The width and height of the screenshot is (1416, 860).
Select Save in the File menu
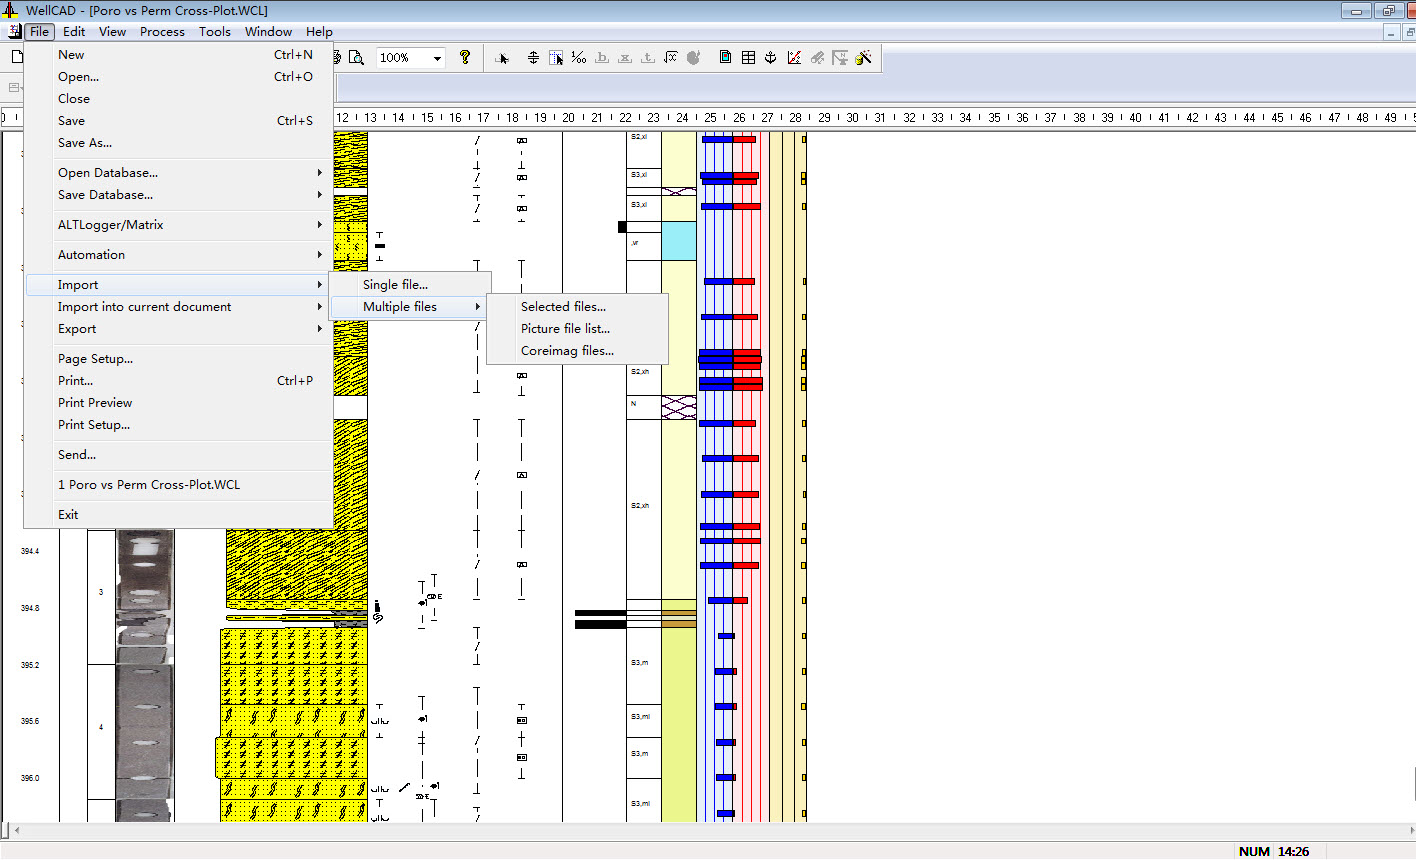(179, 121)
